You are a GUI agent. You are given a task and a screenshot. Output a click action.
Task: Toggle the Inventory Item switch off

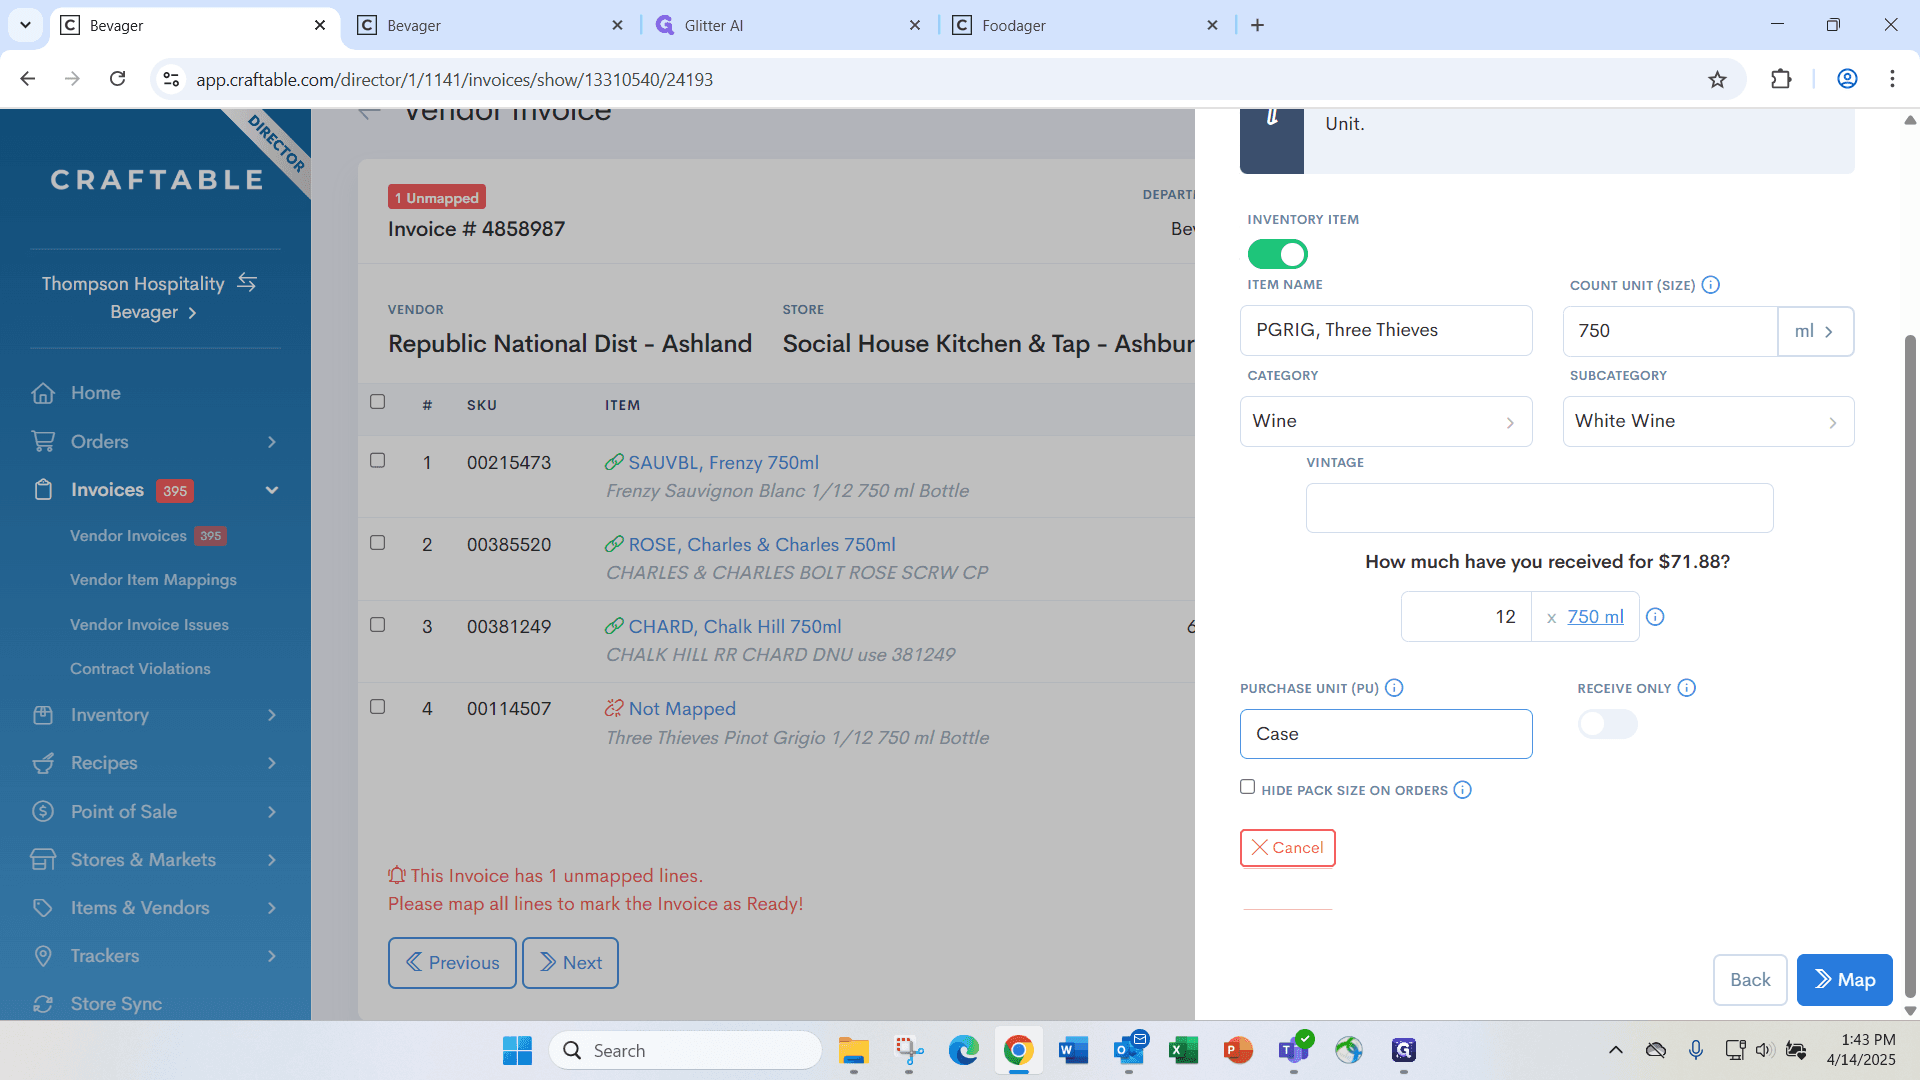[1277, 254]
